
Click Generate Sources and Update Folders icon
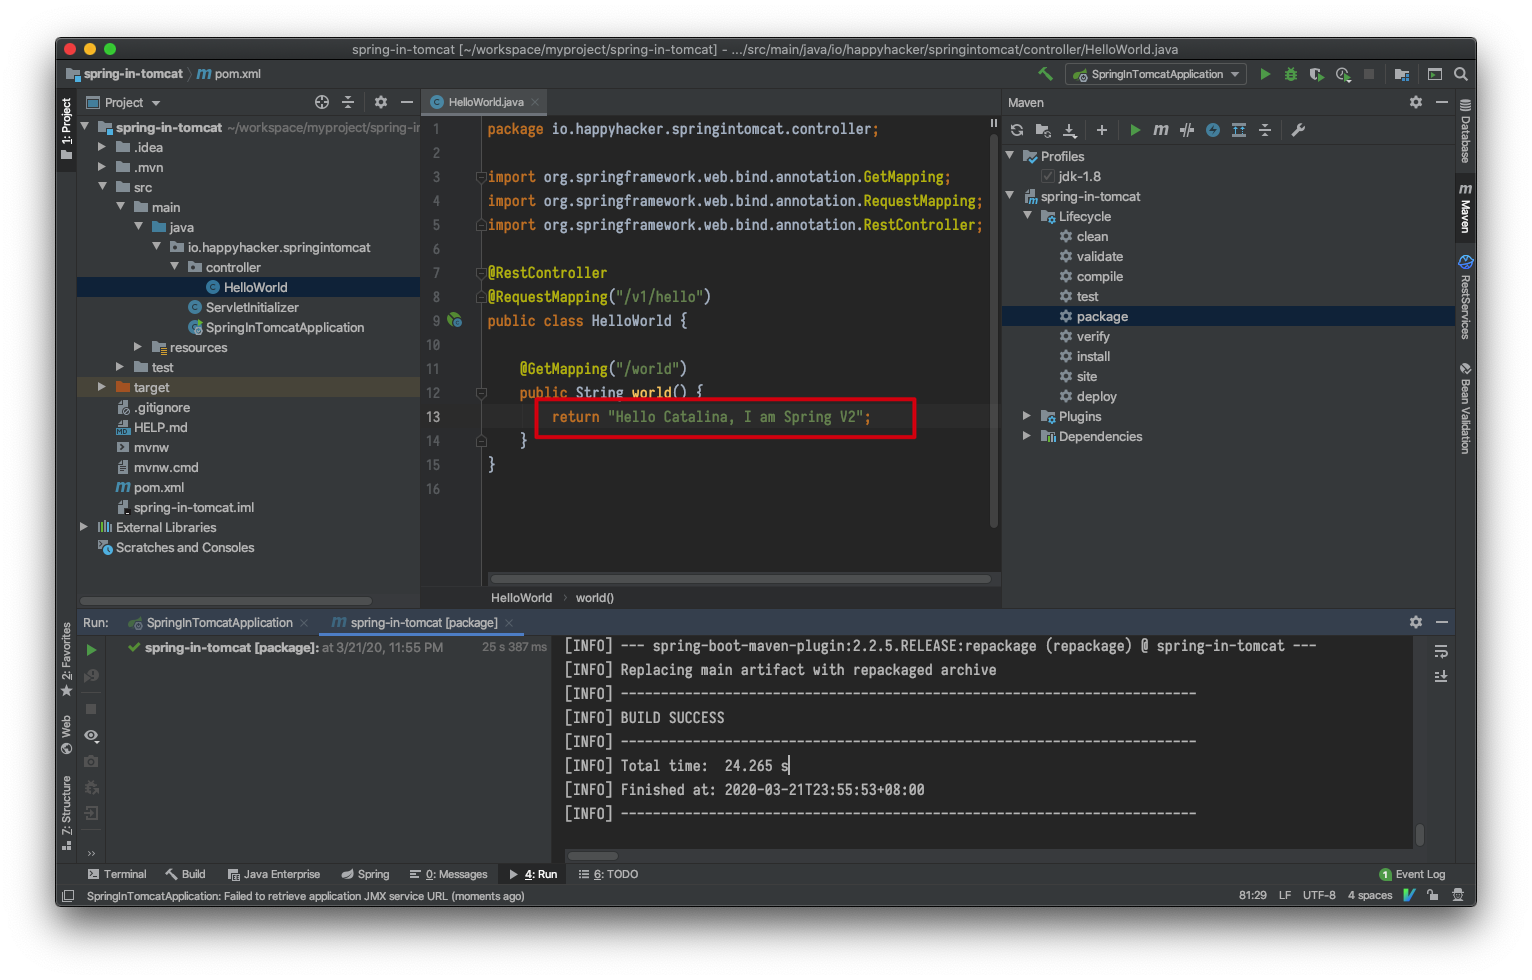tap(1043, 130)
